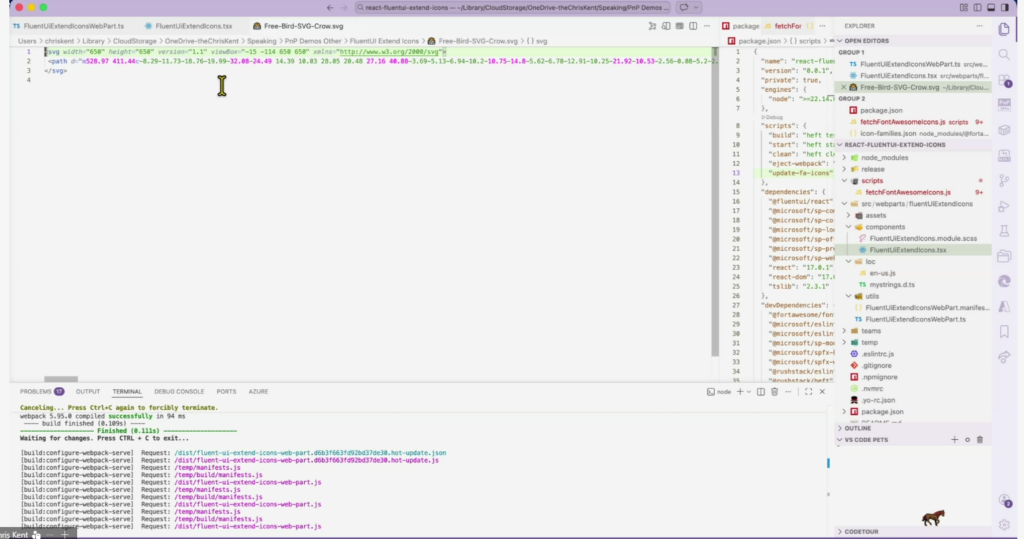1024x539 pixels.
Task: Delete pet with VS Code Pets trash icon
Action: click(x=980, y=439)
